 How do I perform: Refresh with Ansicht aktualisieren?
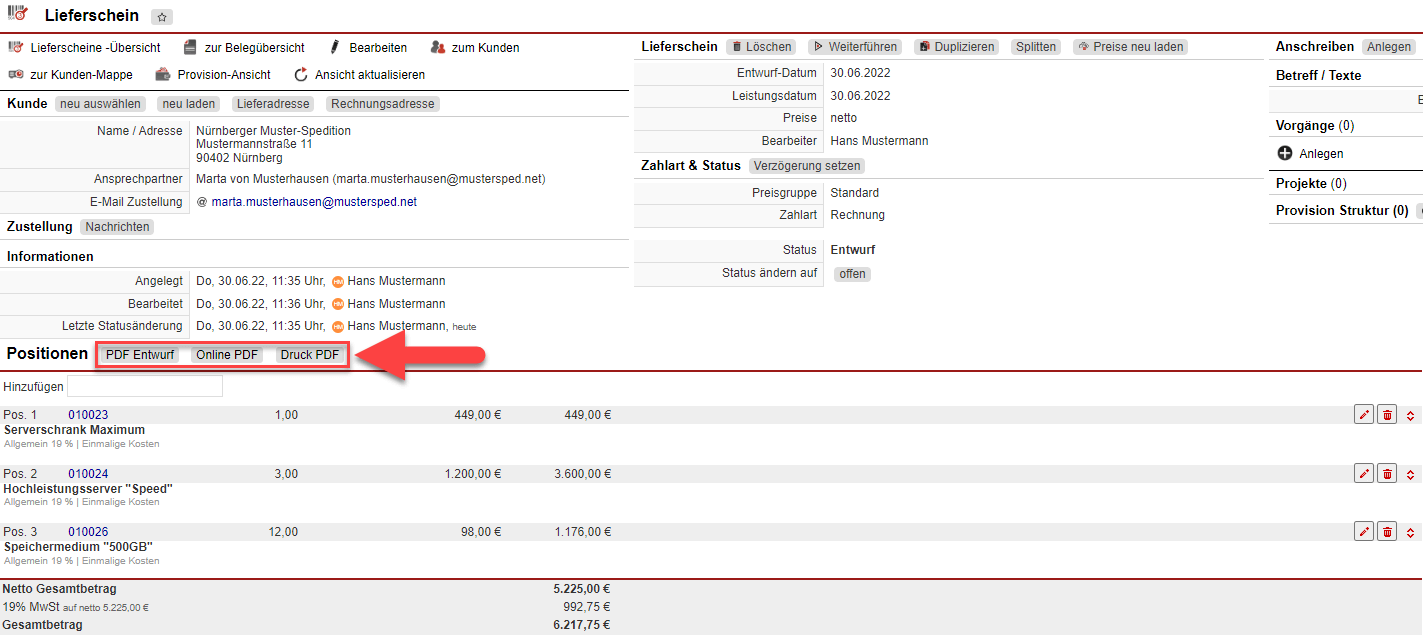[359, 74]
